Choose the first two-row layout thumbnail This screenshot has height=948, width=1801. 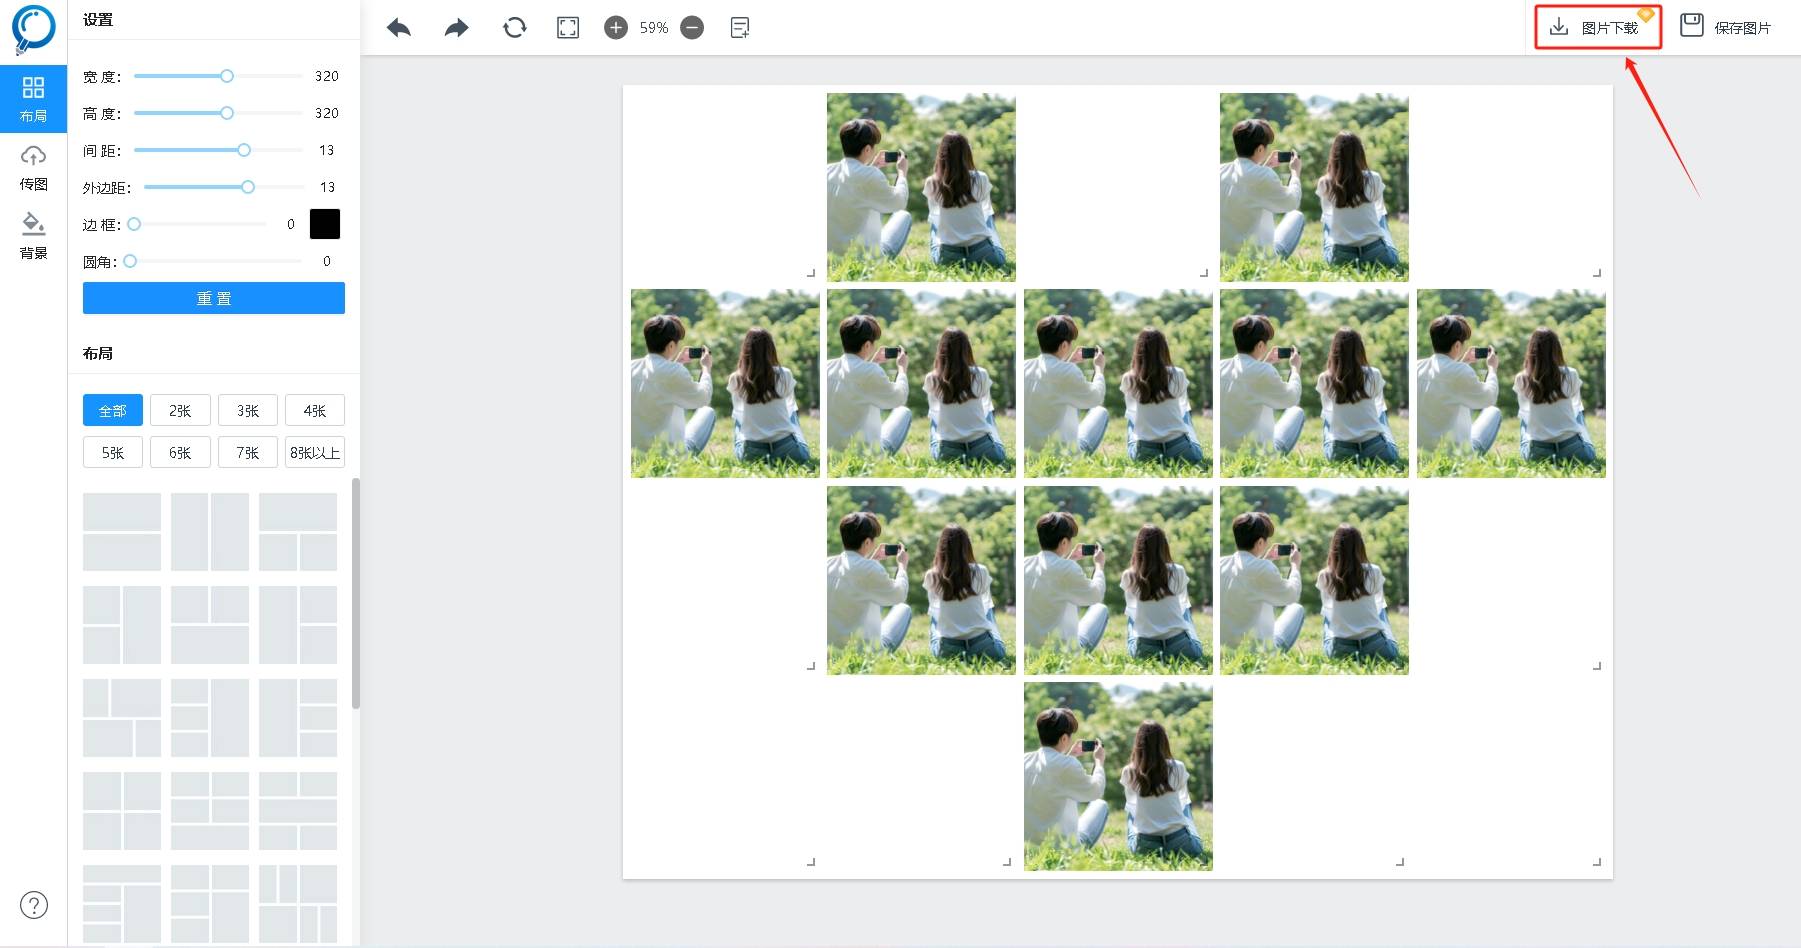point(122,532)
